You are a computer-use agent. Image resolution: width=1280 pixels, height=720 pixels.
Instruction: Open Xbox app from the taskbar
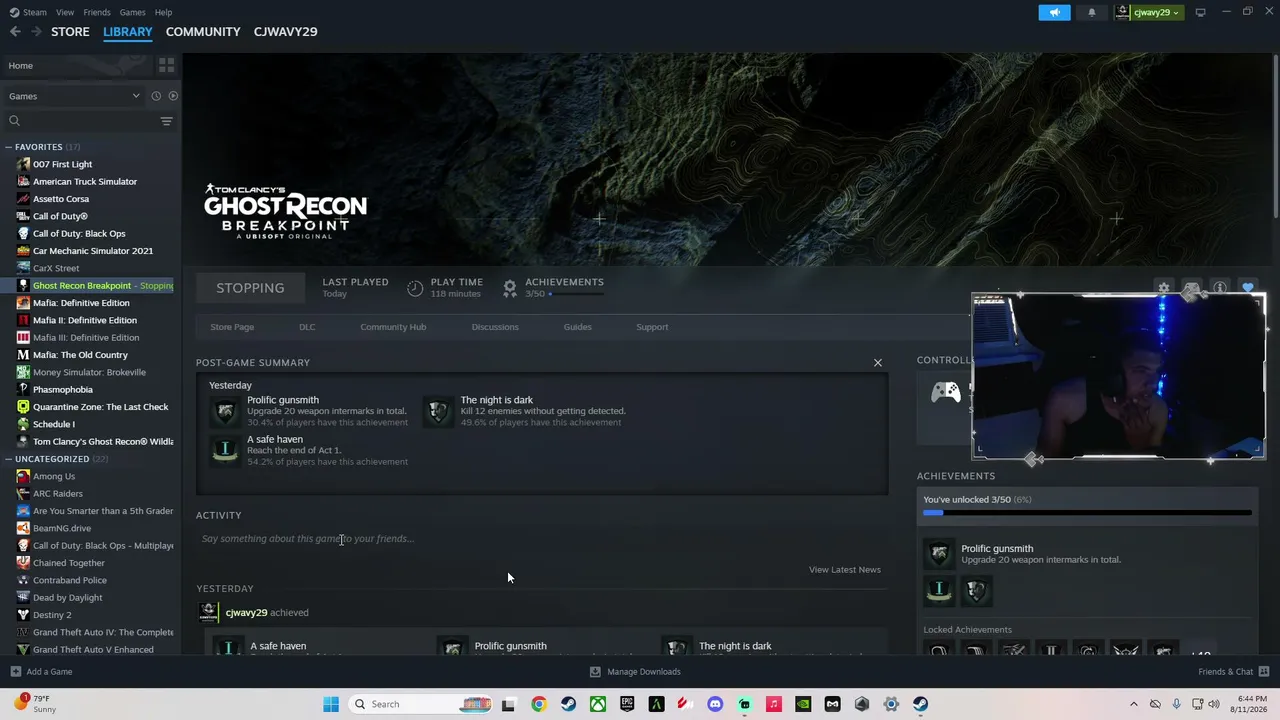[598, 704]
